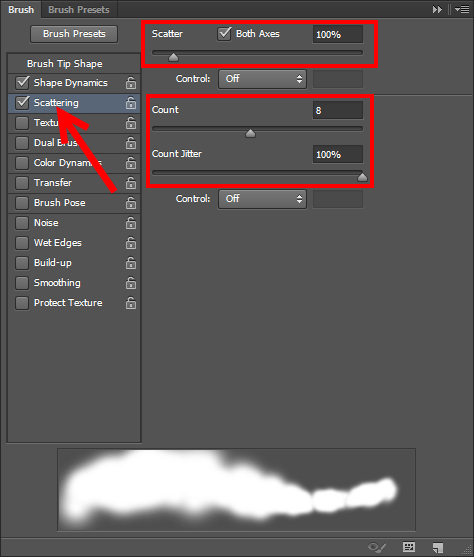Click the Scatter percentage field
Screen dimensions: 474x557
tap(338, 34)
